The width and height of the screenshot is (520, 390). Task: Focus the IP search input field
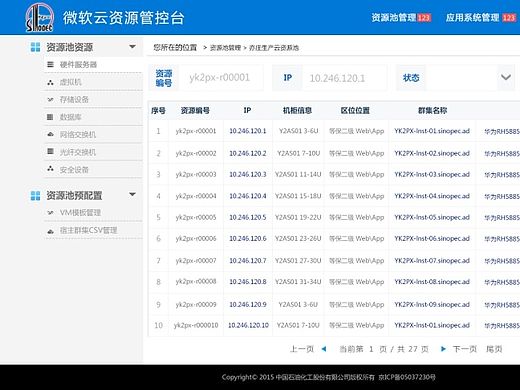345,78
